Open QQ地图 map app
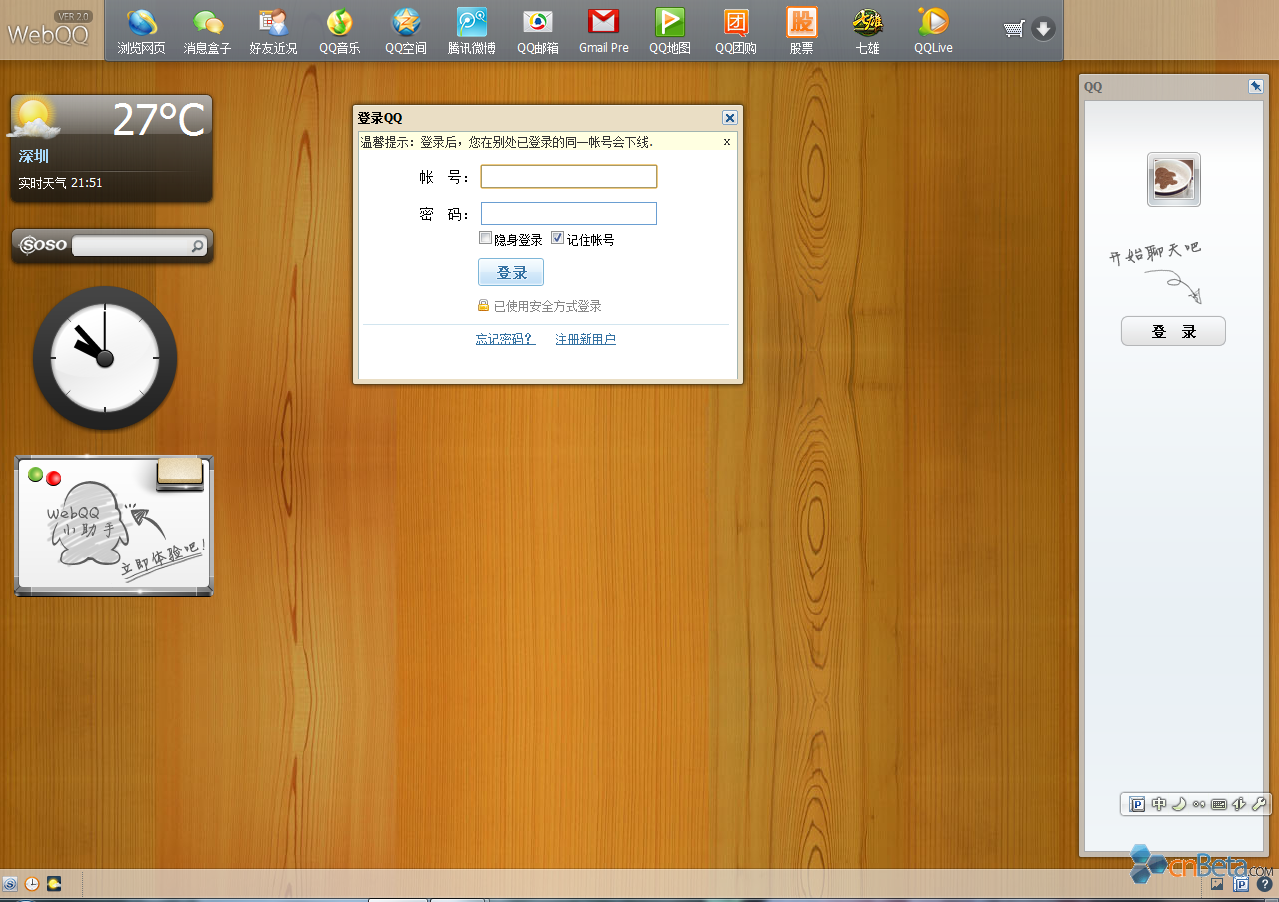Image resolution: width=1279 pixels, height=902 pixels. pos(670,30)
